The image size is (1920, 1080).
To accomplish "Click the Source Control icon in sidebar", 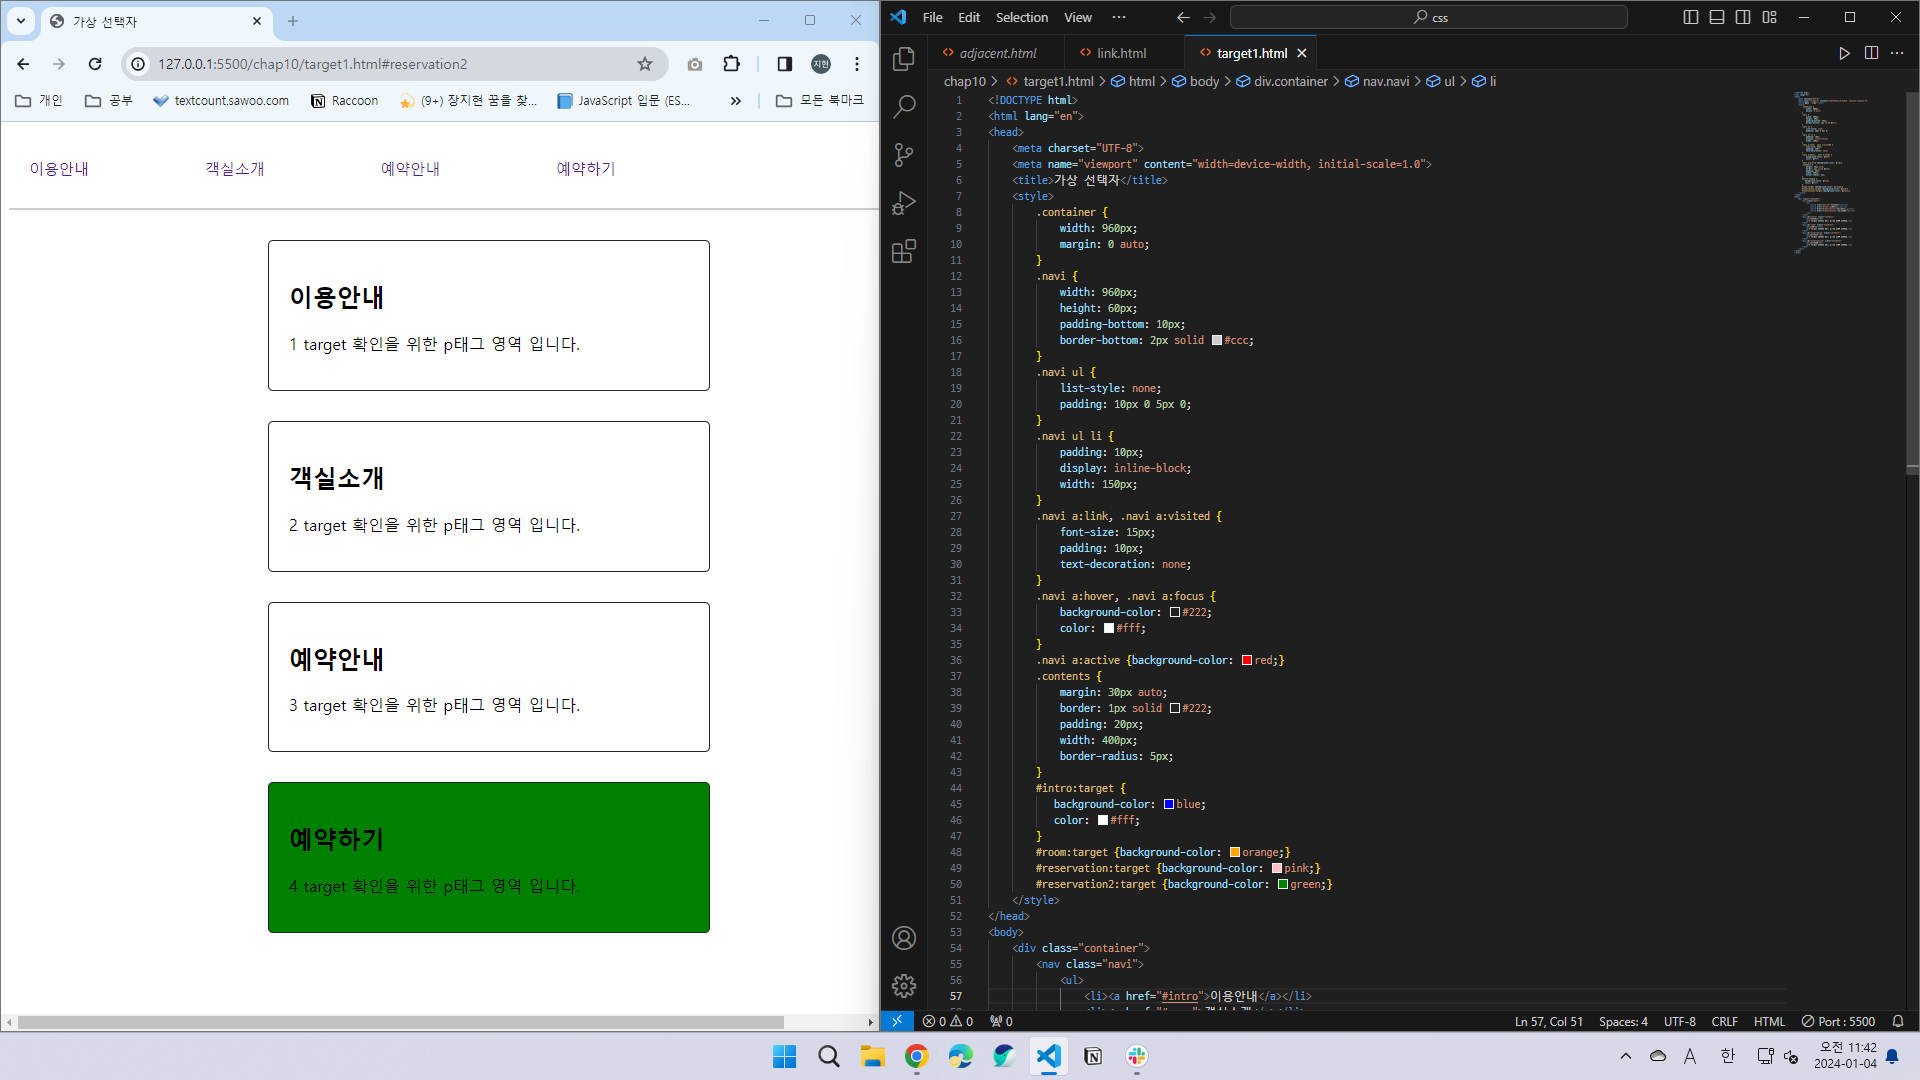I will tap(903, 156).
